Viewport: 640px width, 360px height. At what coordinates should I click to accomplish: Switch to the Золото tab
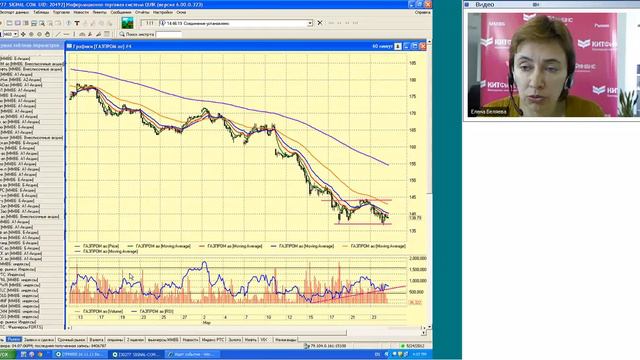[x=235, y=339]
